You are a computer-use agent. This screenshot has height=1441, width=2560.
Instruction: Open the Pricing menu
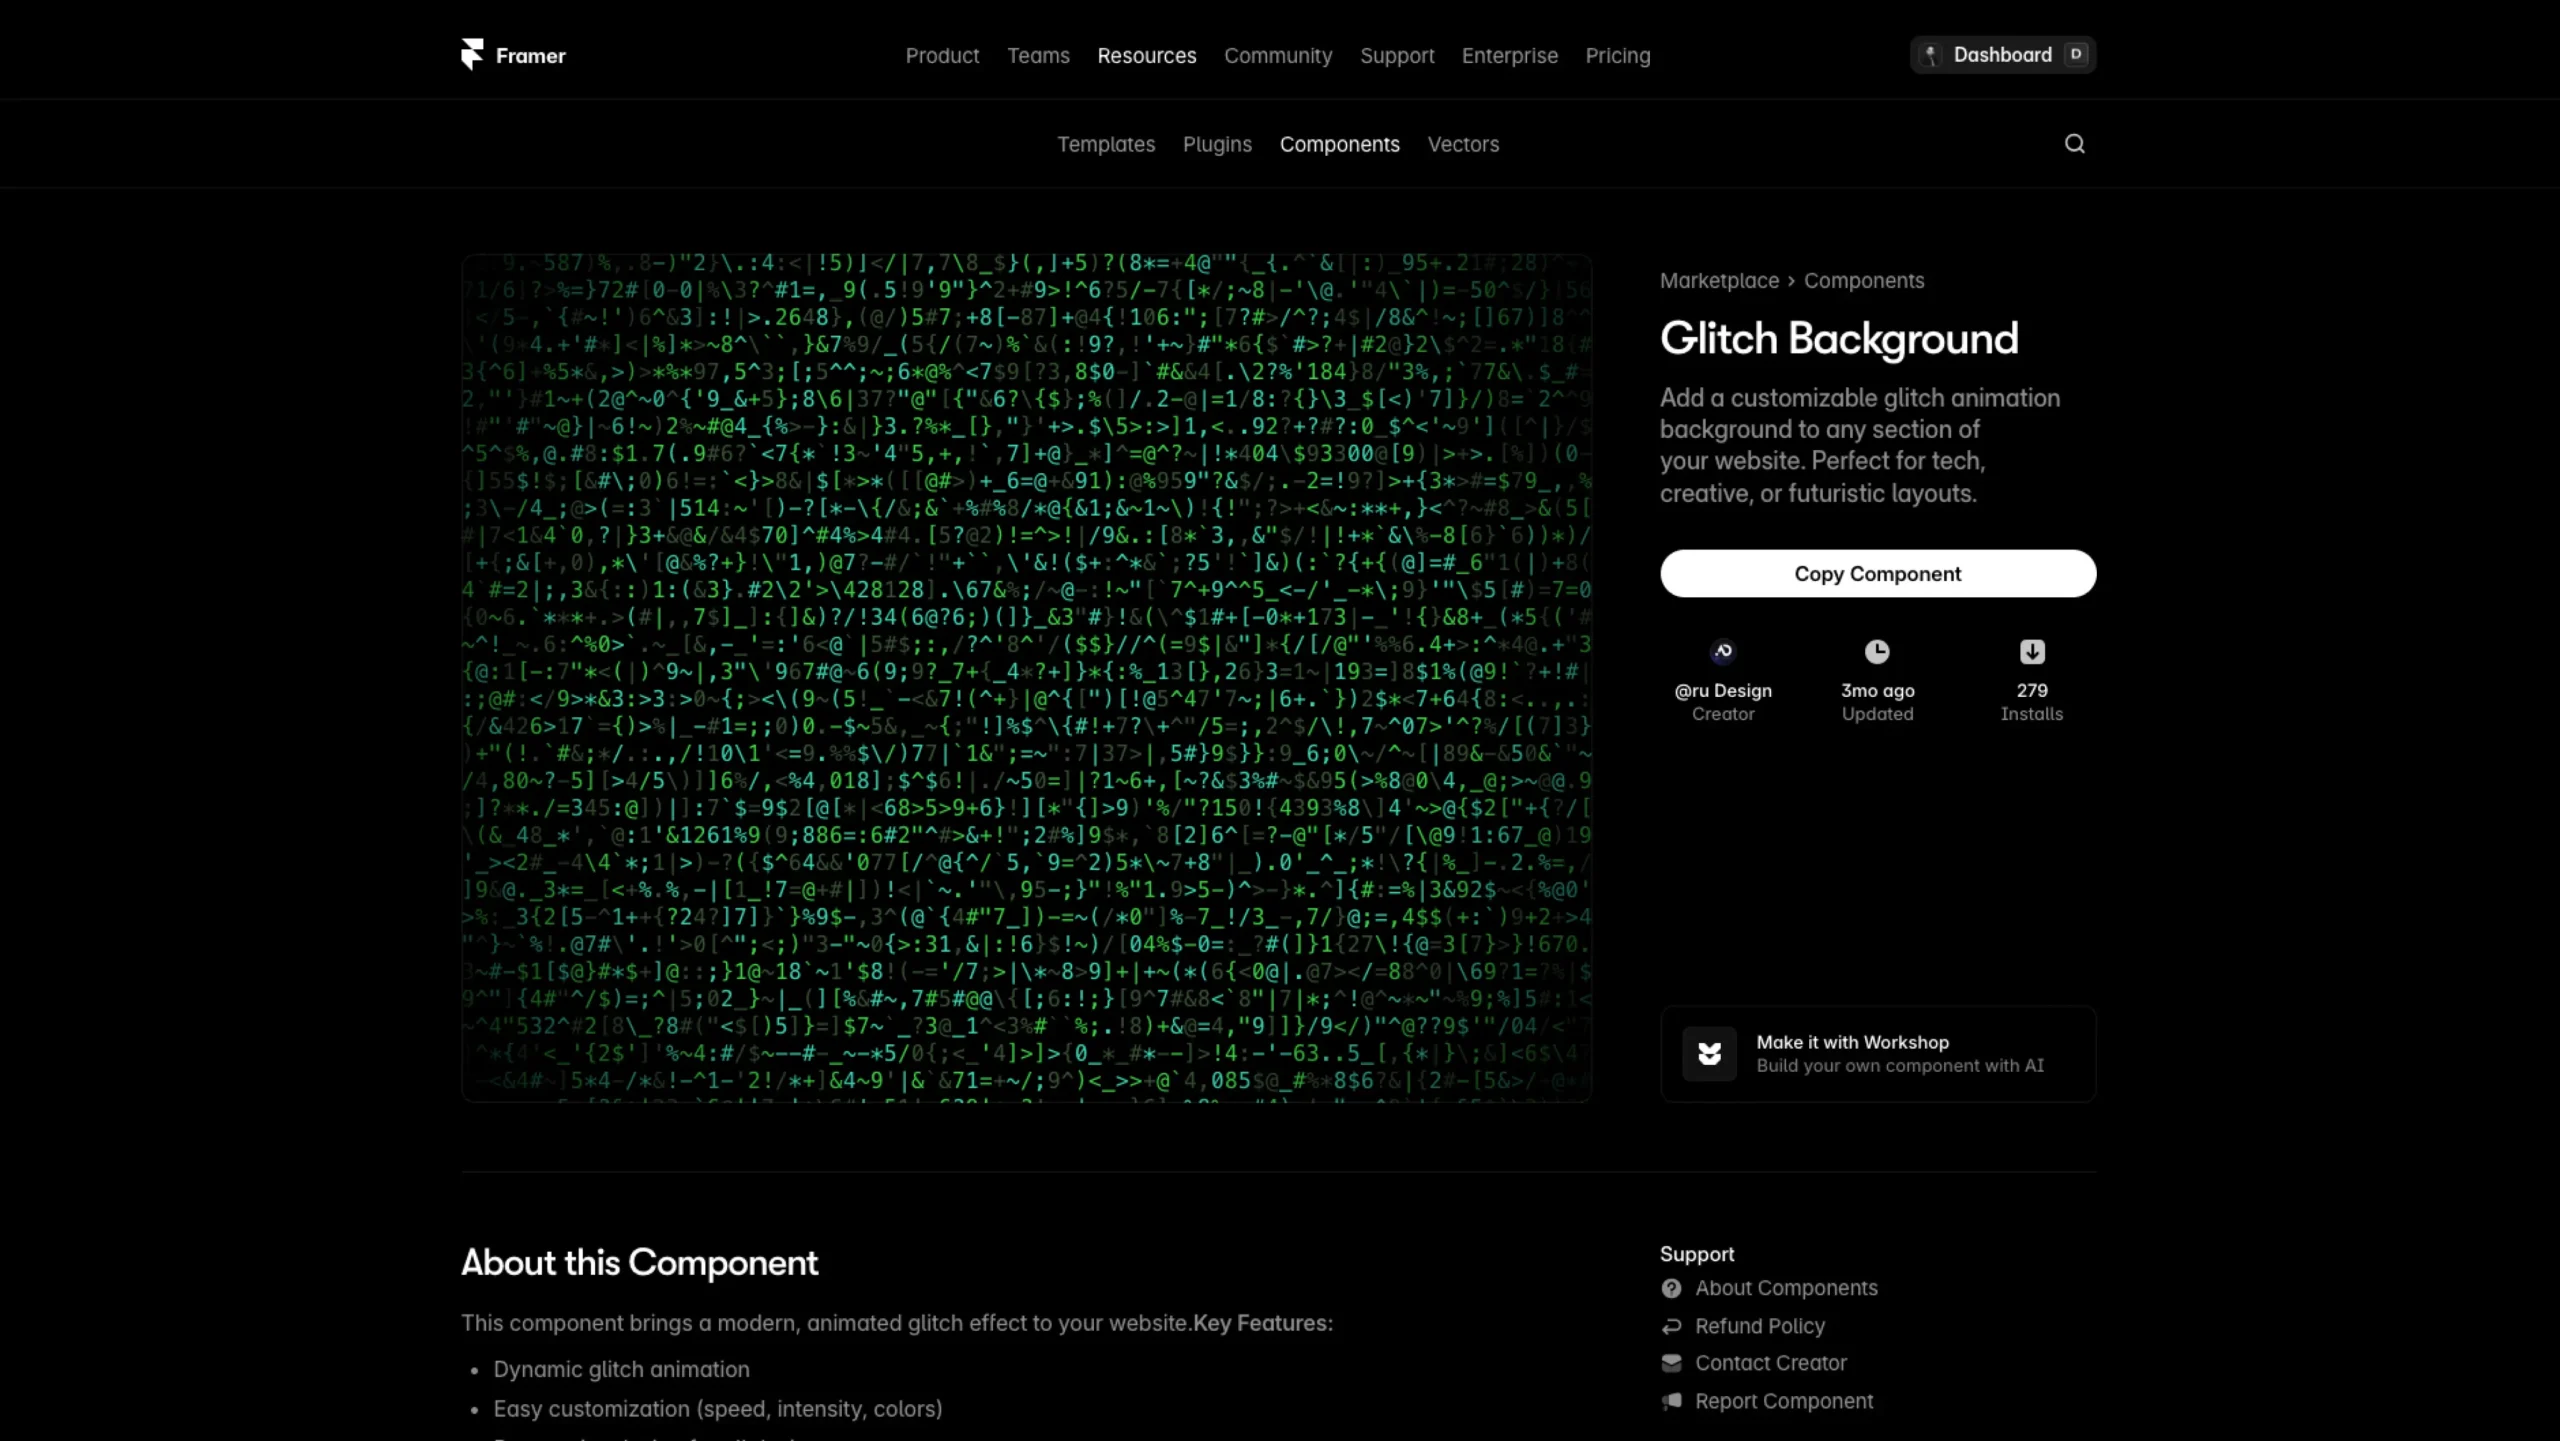tap(1617, 56)
